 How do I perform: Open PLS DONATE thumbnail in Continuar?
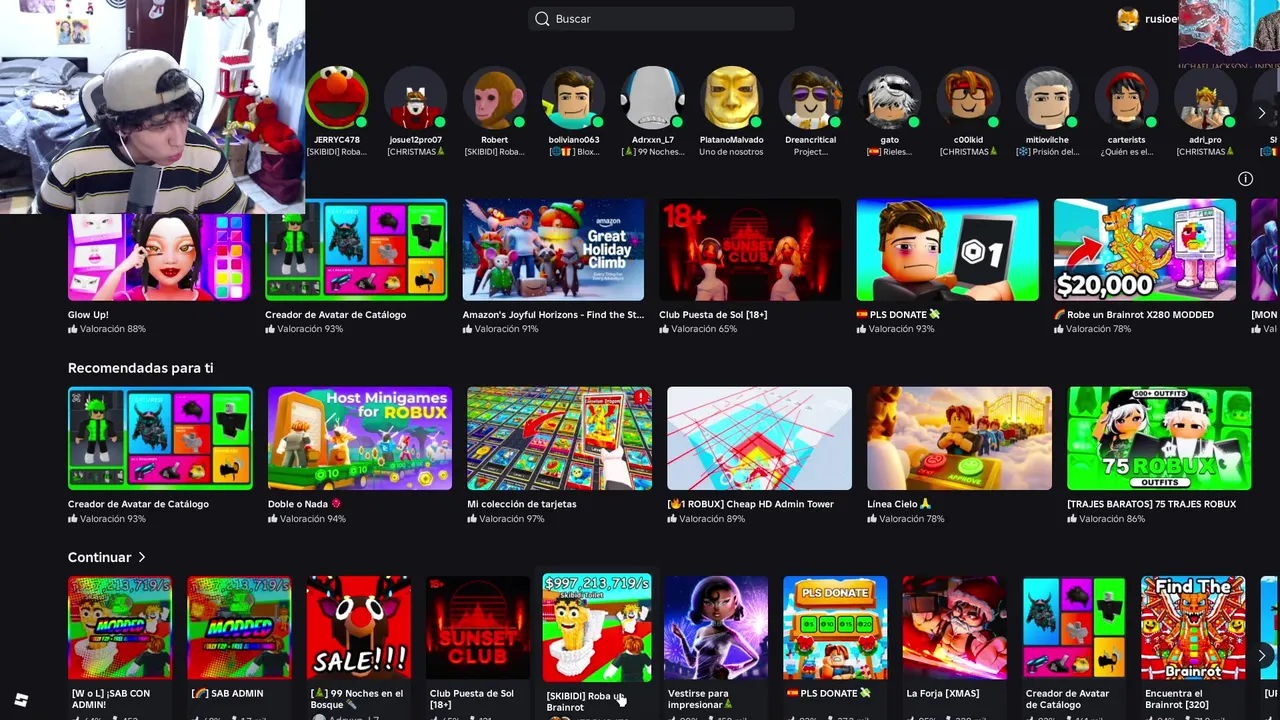[x=835, y=628]
